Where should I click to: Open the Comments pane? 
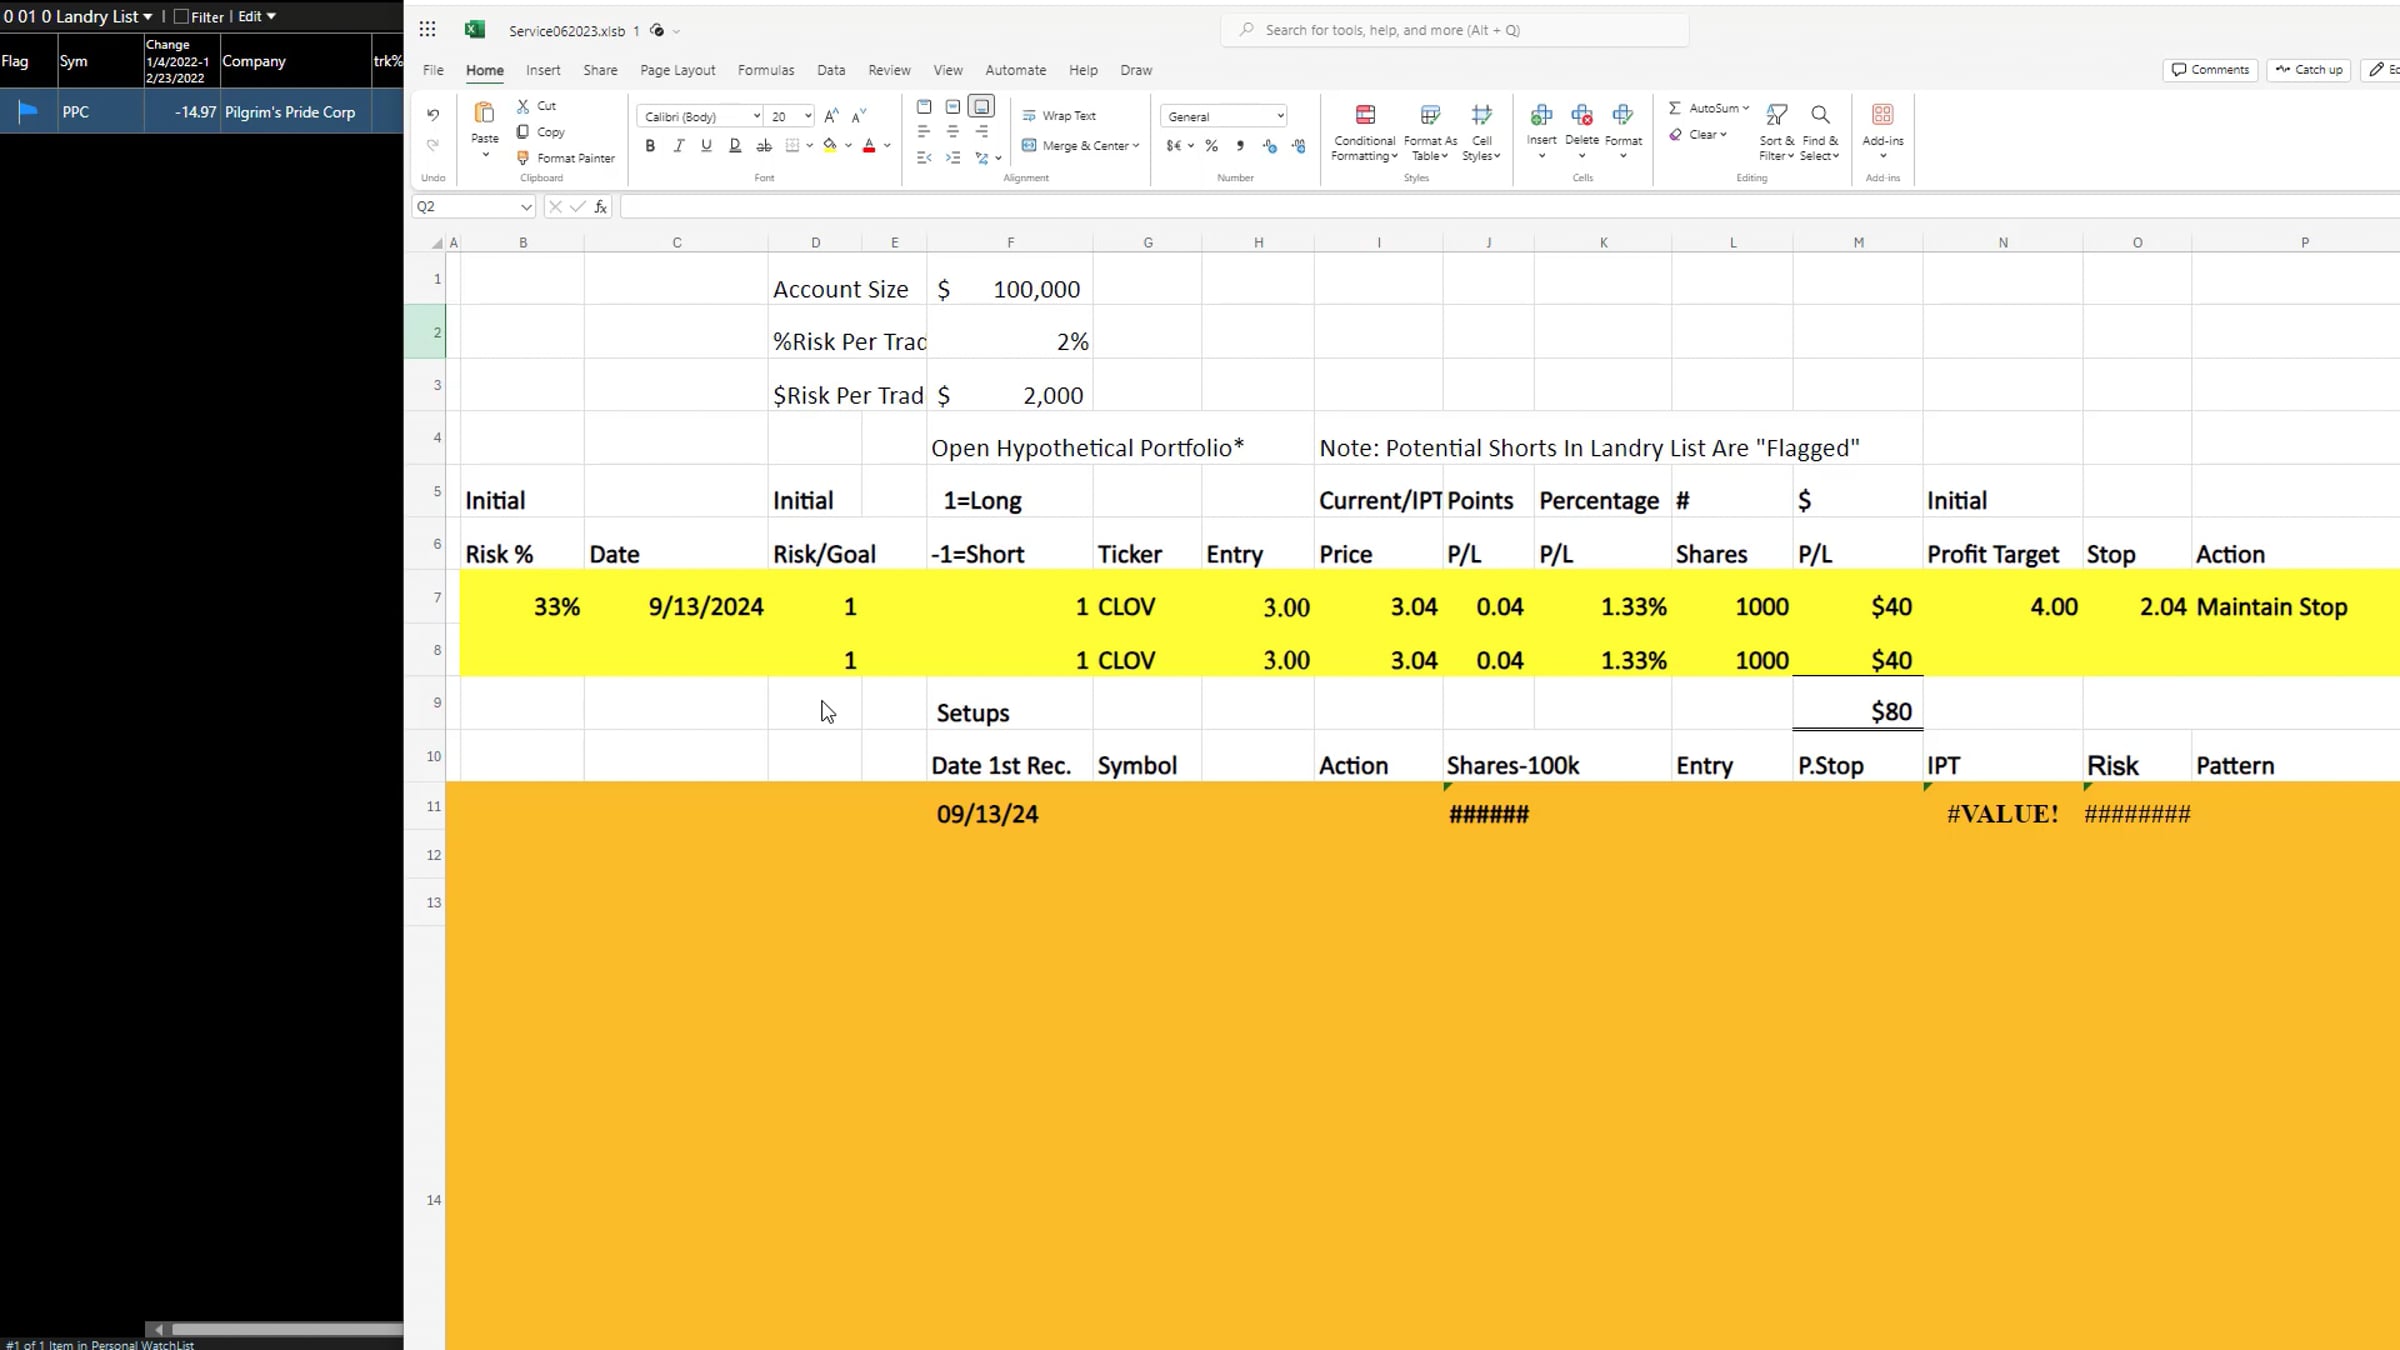tap(2210, 70)
